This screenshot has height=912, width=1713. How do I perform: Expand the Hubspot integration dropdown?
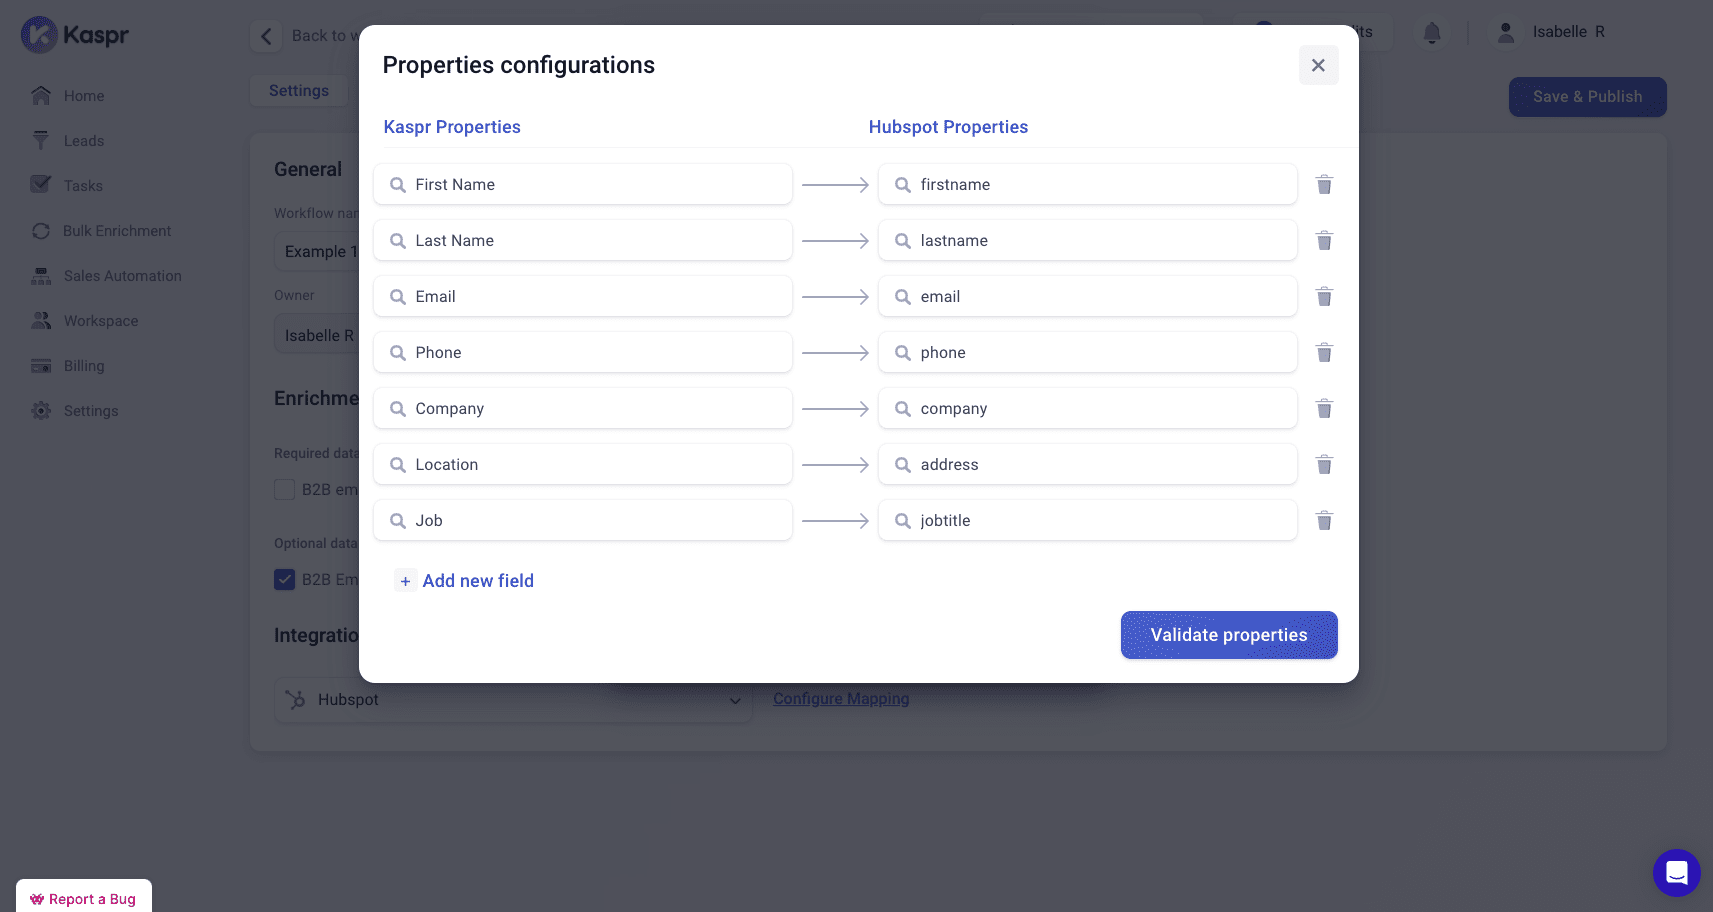[x=736, y=700]
